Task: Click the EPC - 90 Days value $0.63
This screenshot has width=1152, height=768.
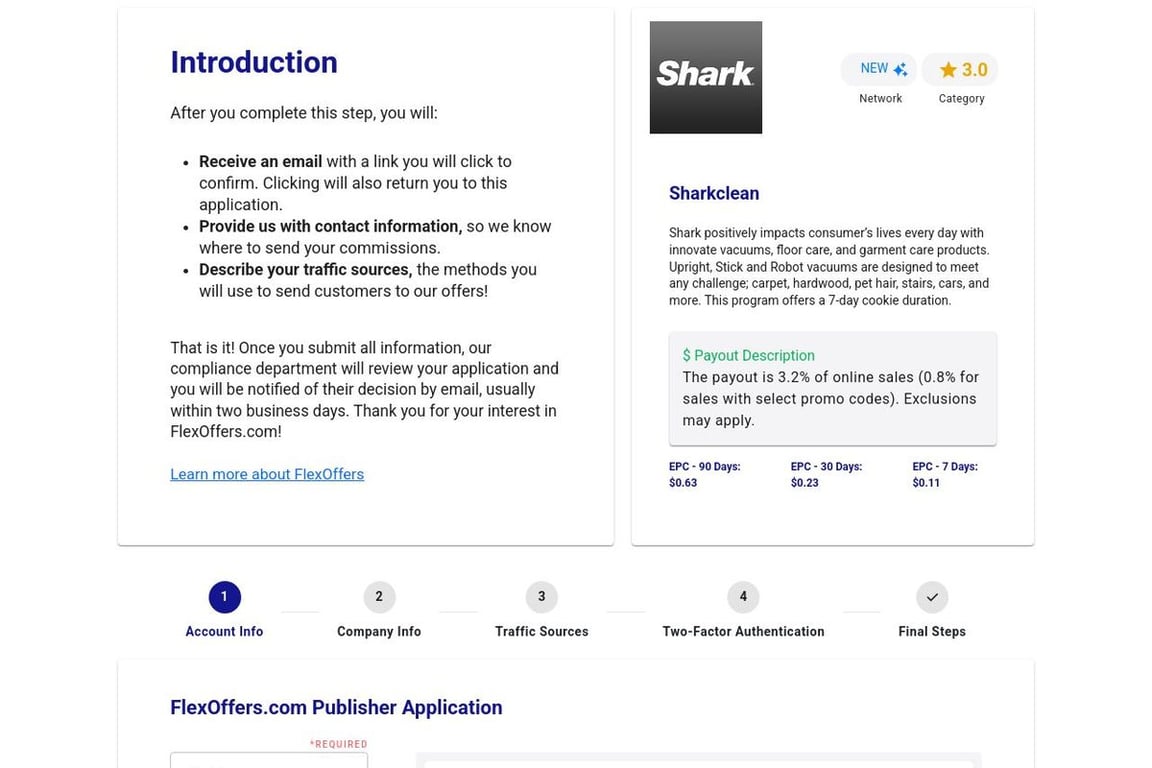Action: pos(683,483)
